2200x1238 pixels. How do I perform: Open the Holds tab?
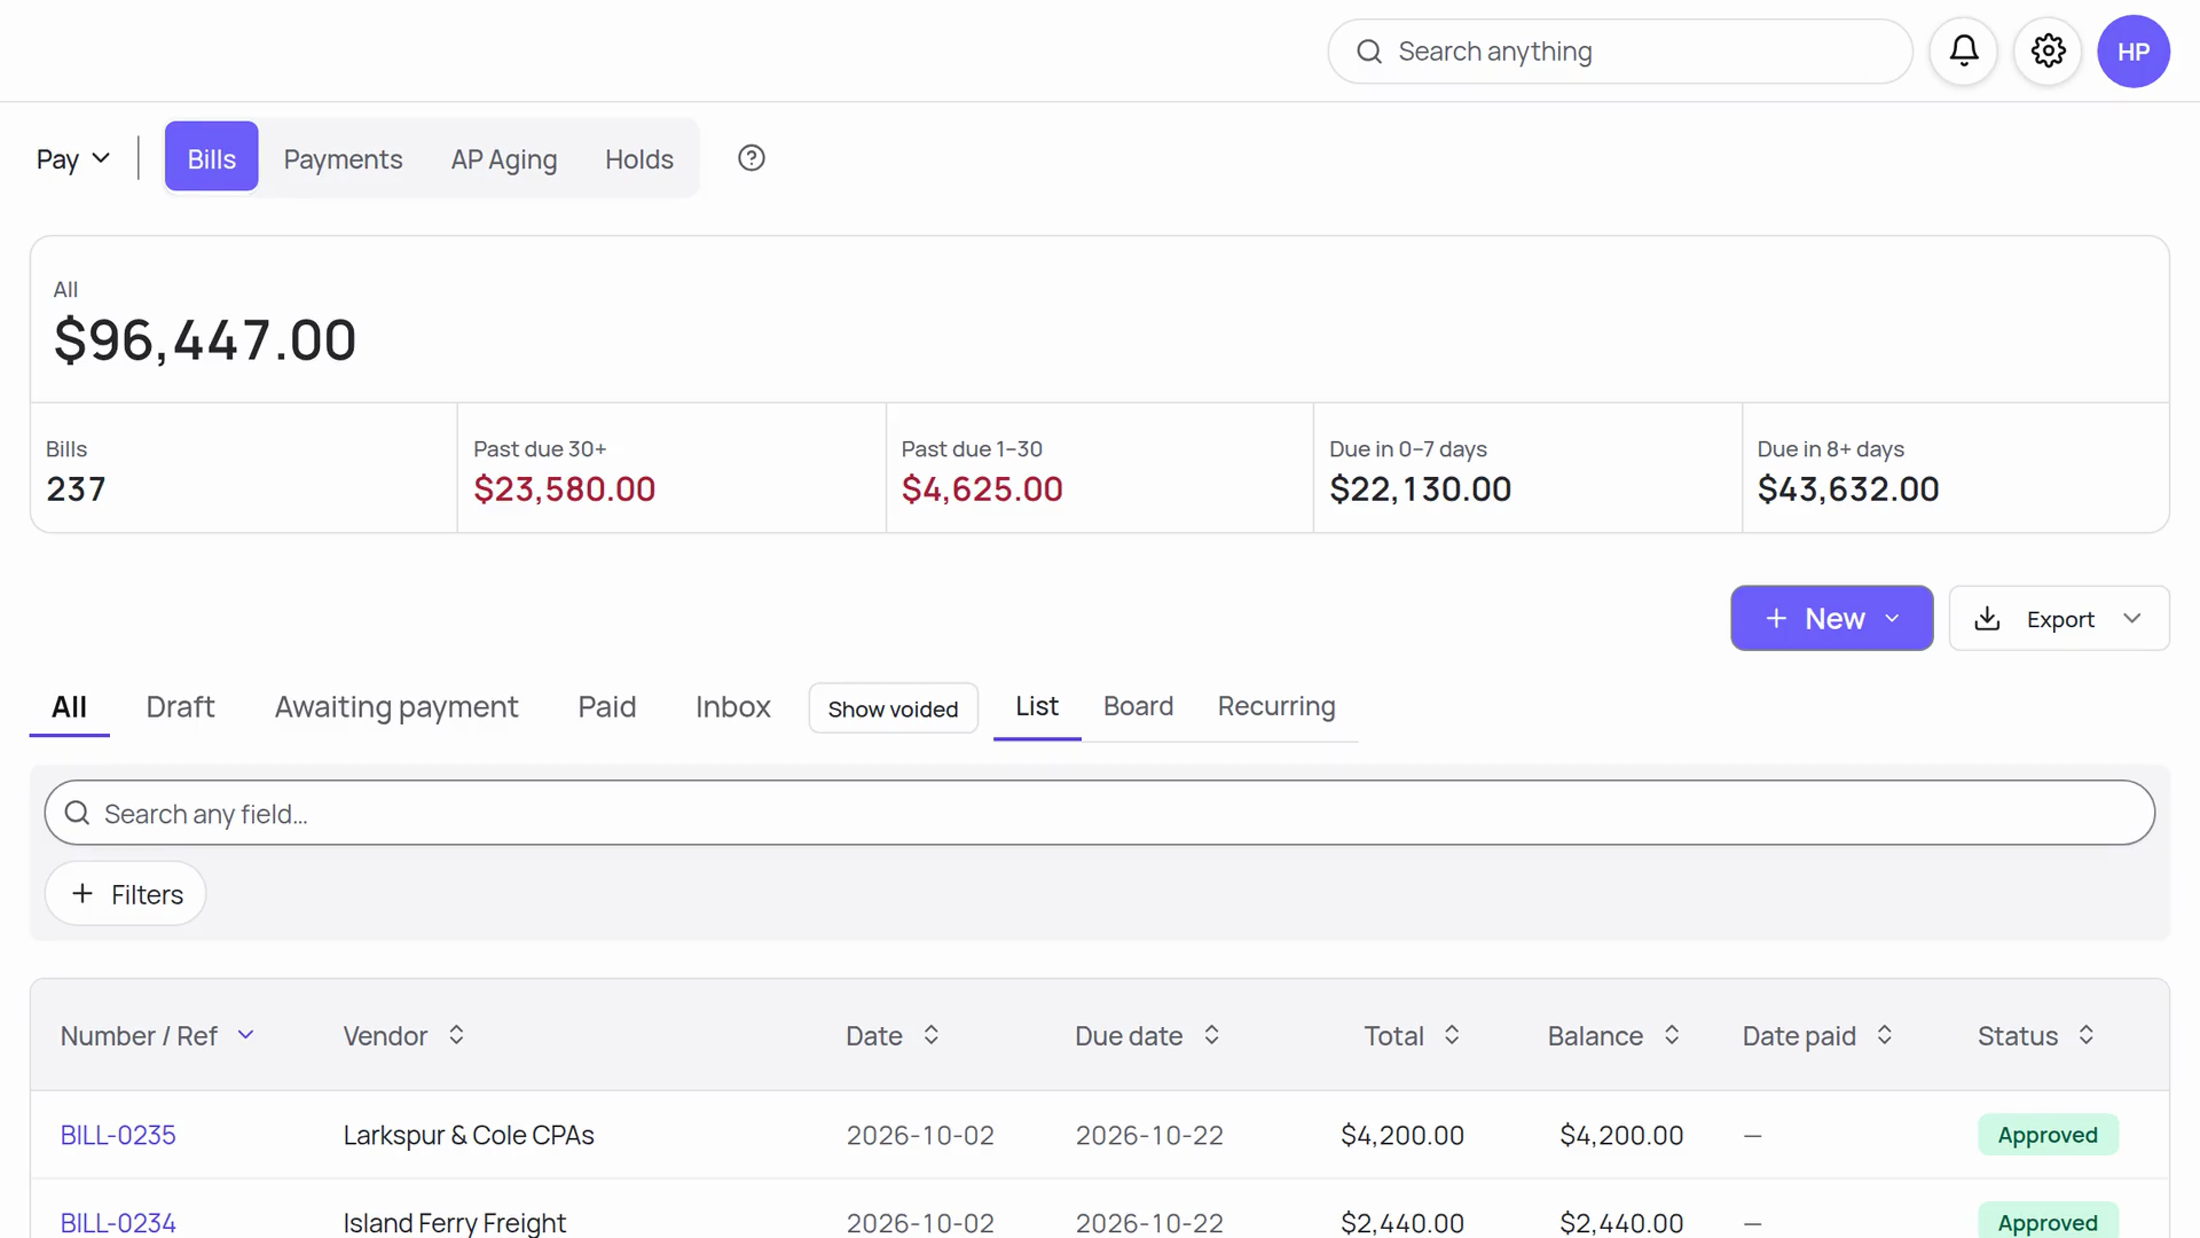click(639, 158)
